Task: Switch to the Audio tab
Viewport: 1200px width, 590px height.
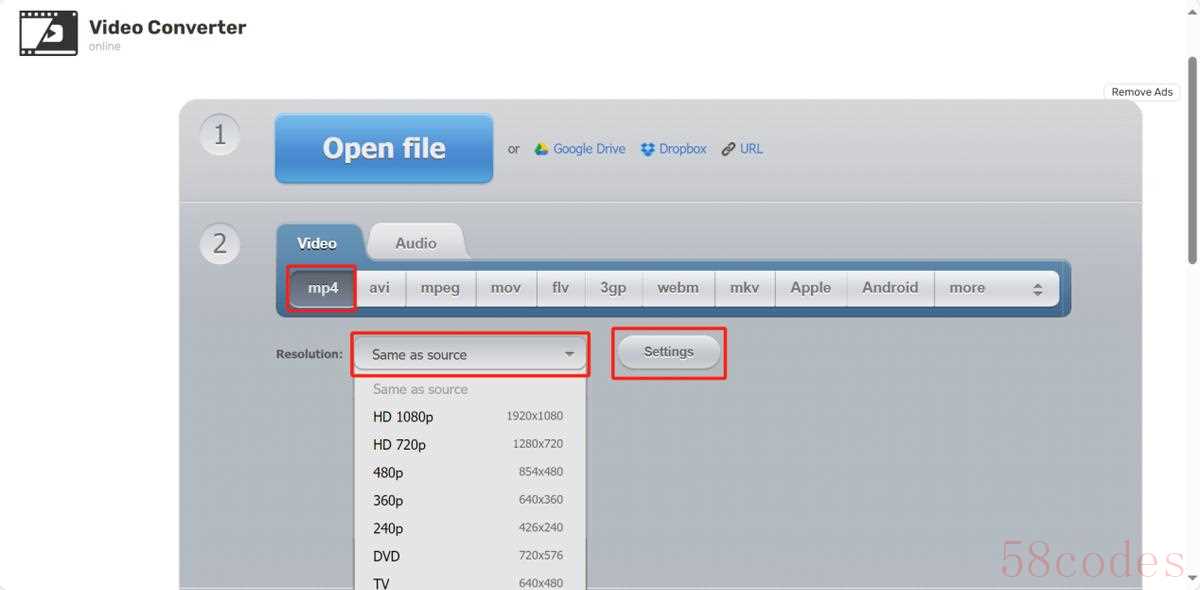Action: pyautogui.click(x=416, y=243)
